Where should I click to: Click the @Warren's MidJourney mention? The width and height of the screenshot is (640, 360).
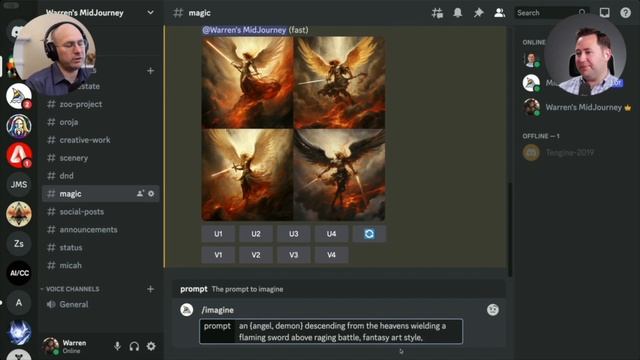coord(244,30)
